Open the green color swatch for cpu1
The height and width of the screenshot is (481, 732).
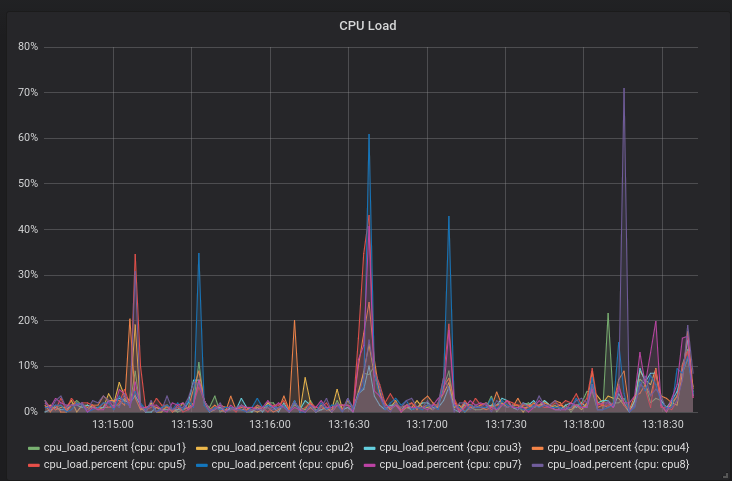click(x=34, y=447)
